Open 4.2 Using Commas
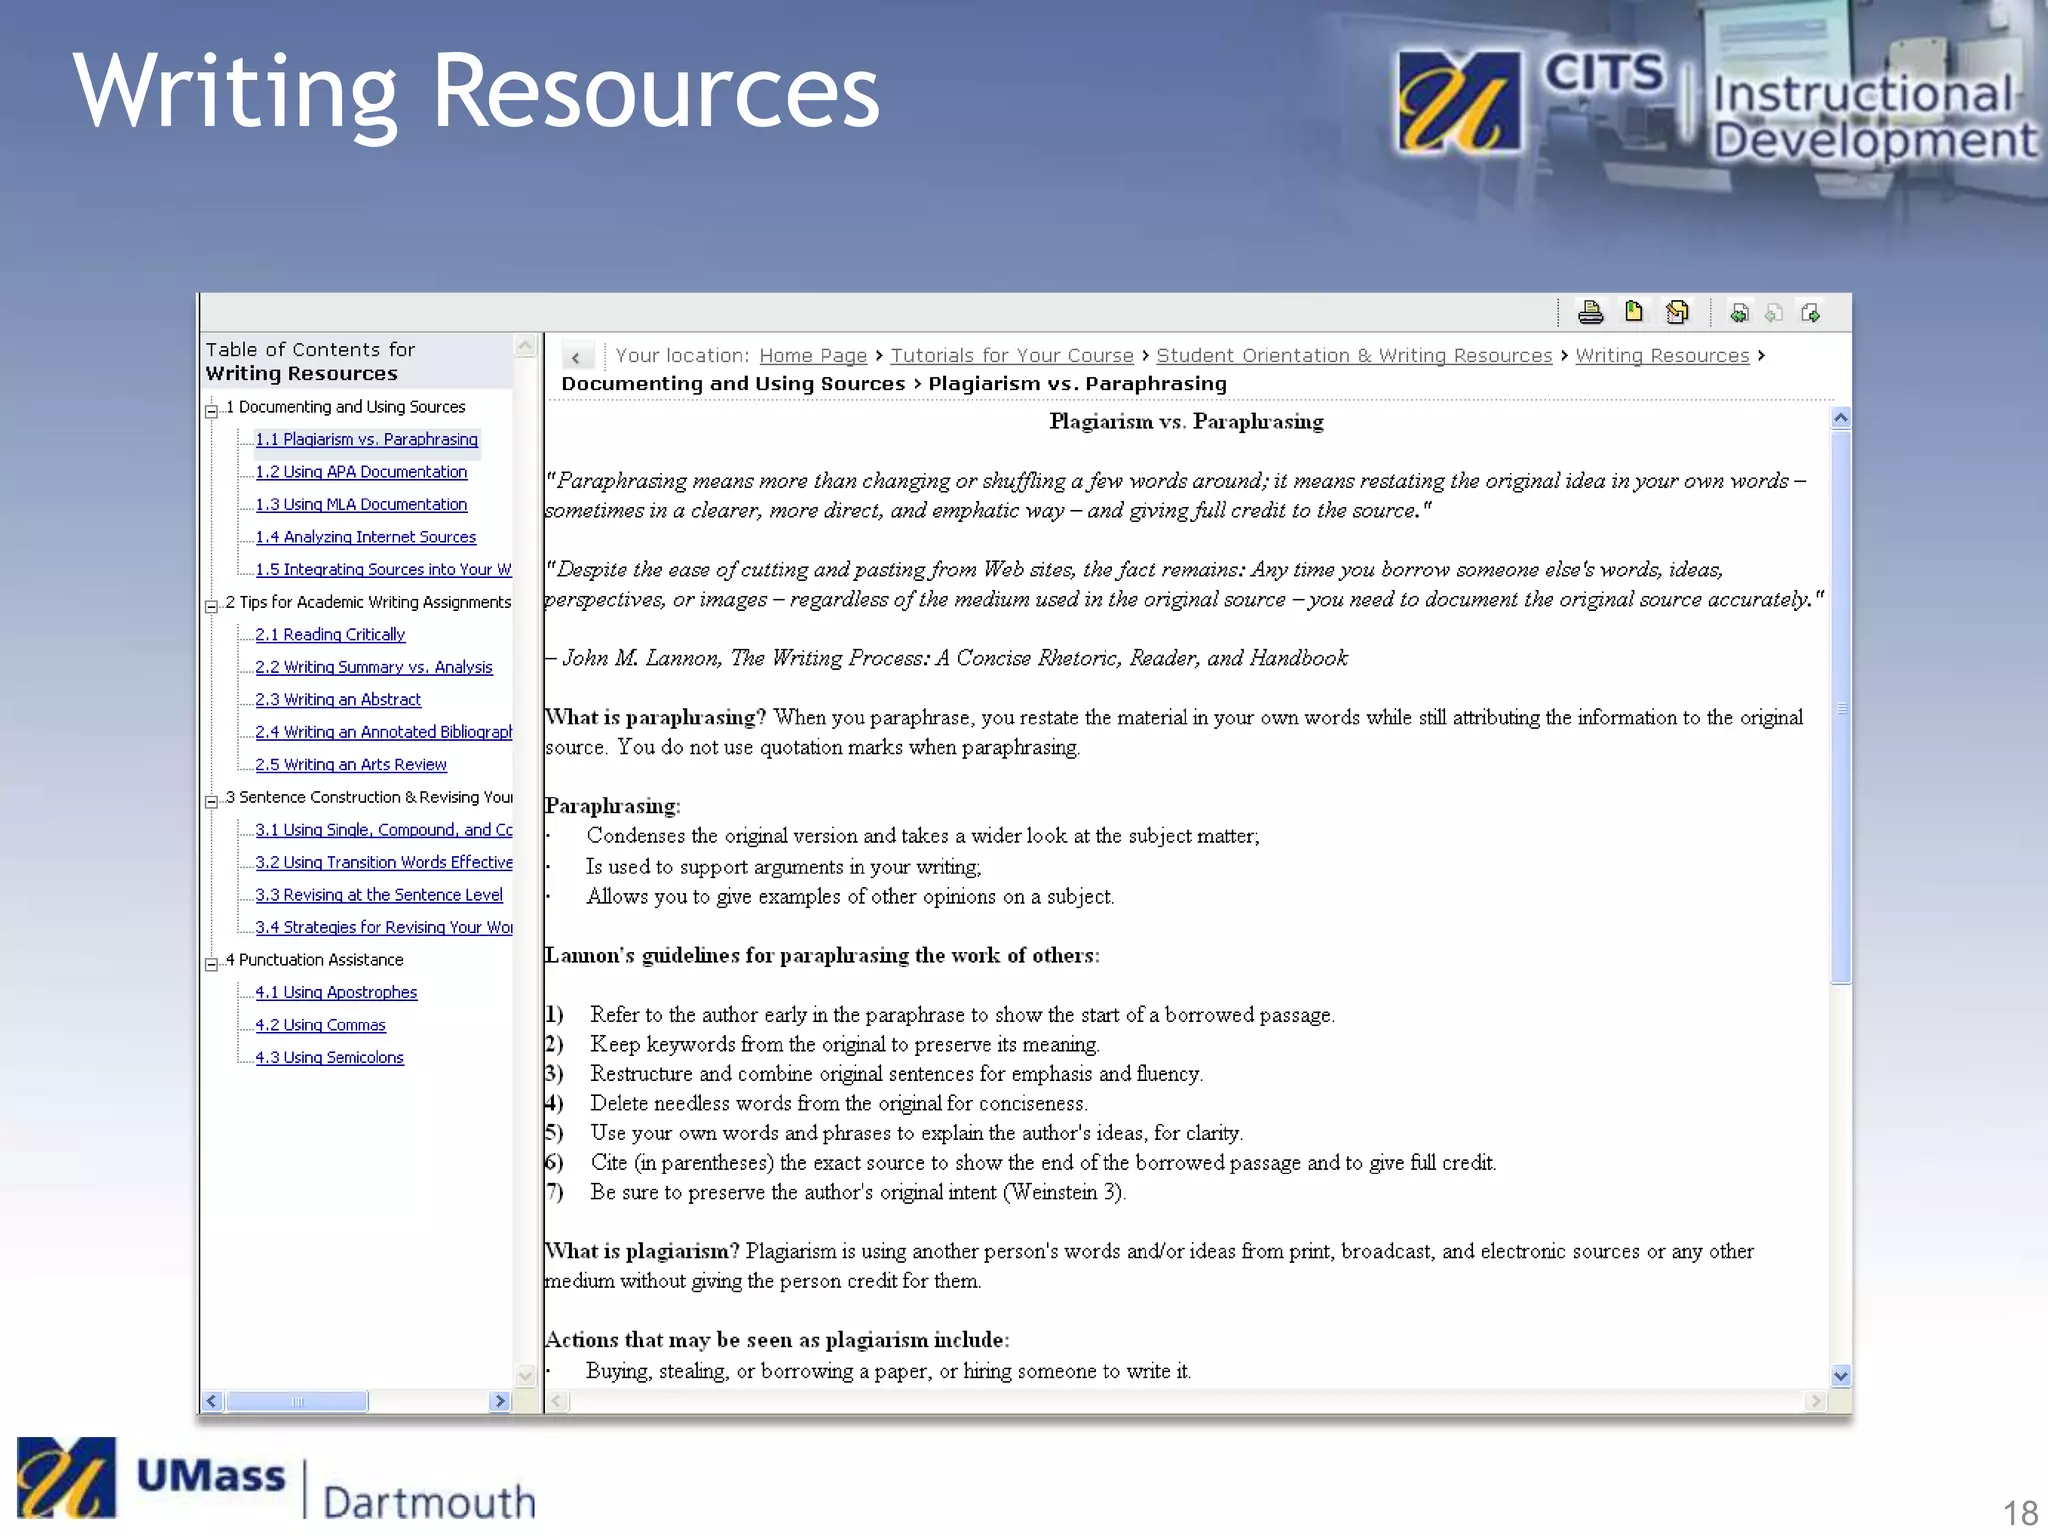 tap(320, 1025)
